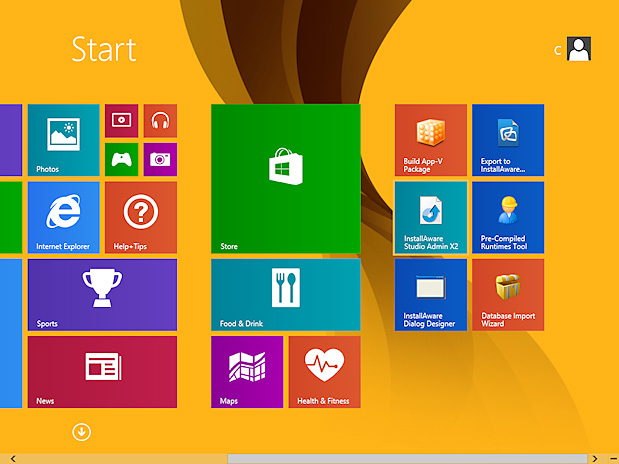This screenshot has width=619, height=464.
Task: Open the Sports trophy tile
Action: click(102, 295)
